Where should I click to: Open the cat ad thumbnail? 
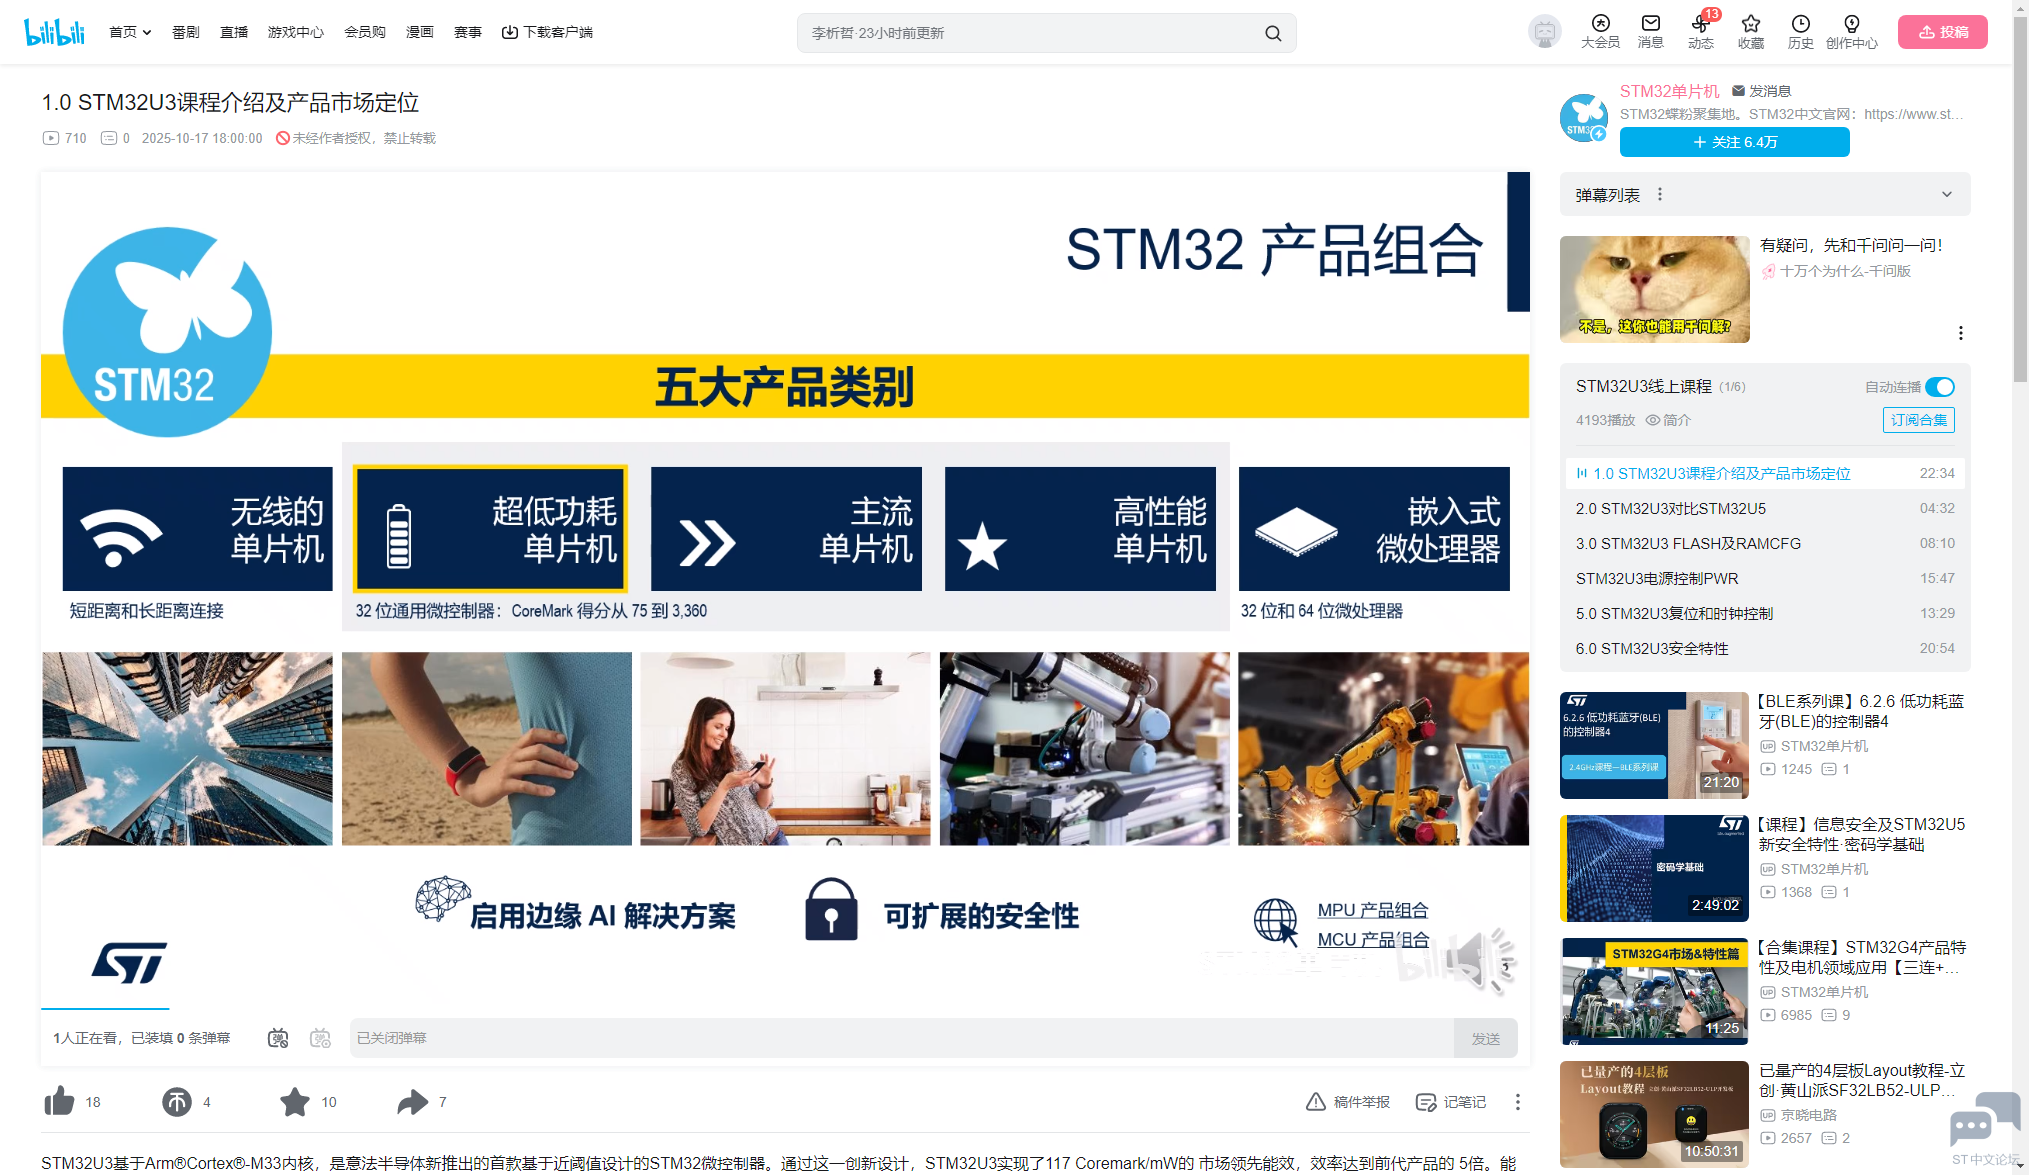1654,289
